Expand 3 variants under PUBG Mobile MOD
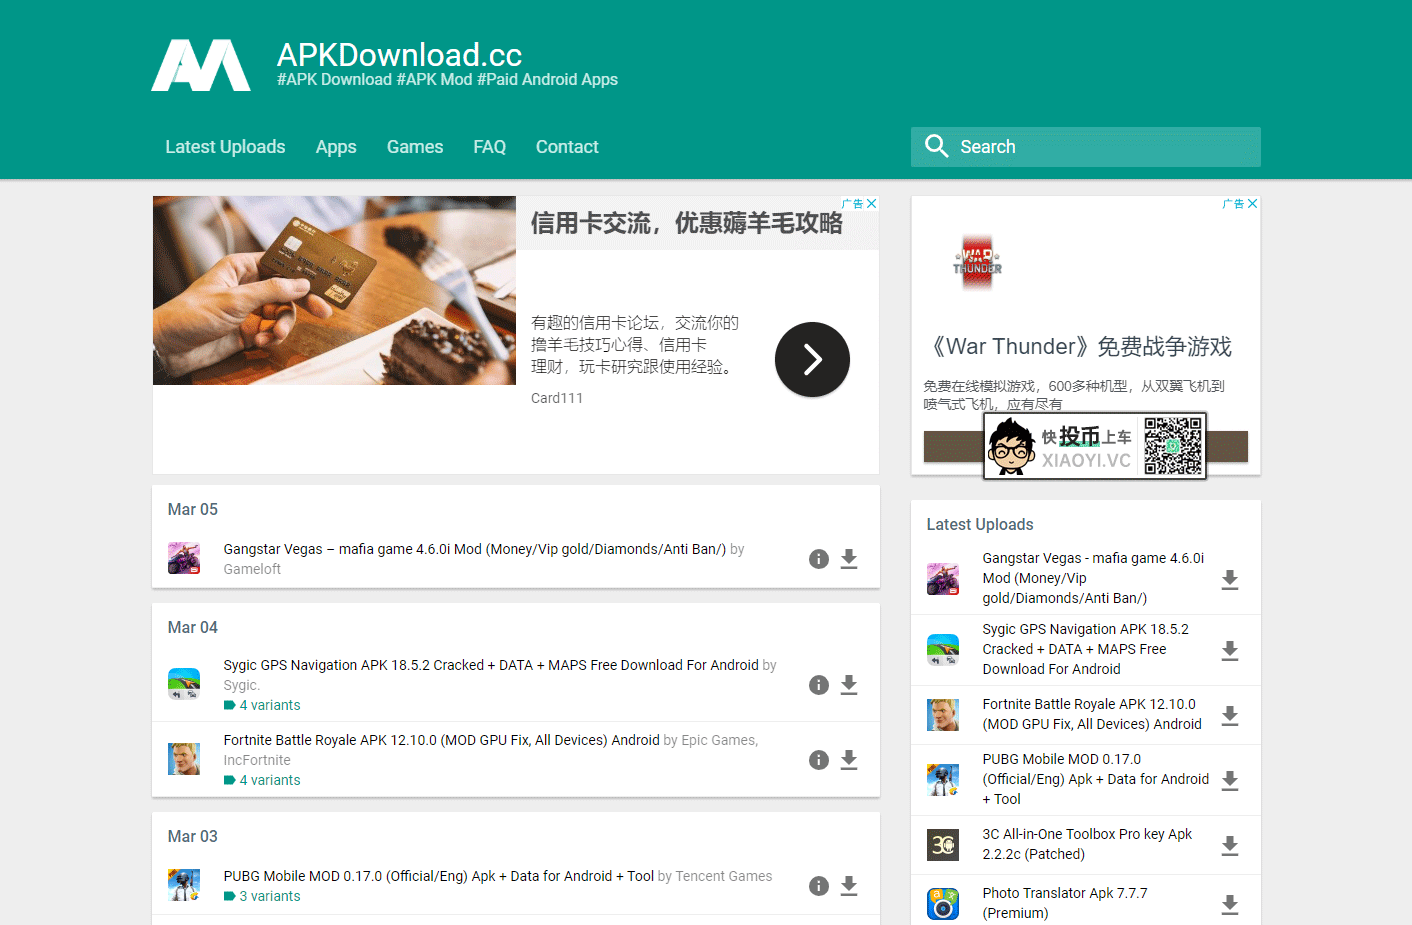Screen dimensions: 1412x925 coord(262,896)
